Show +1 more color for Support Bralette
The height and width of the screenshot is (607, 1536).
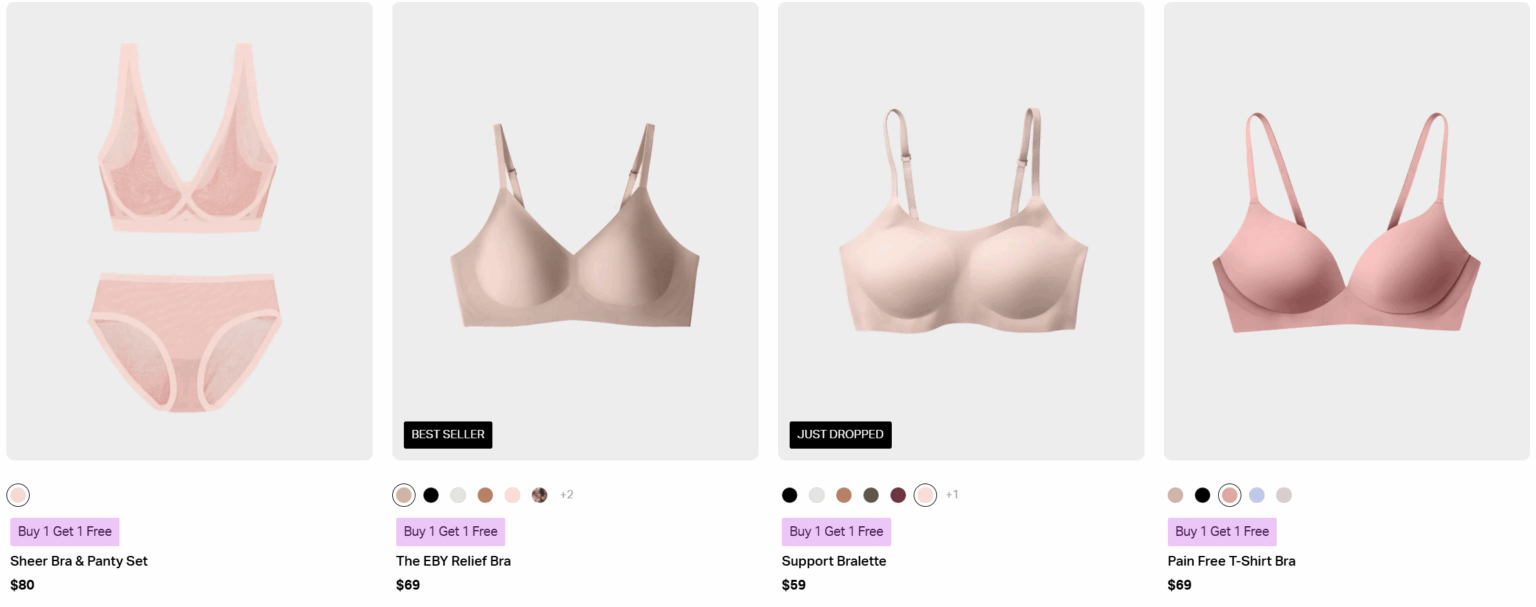click(x=952, y=495)
